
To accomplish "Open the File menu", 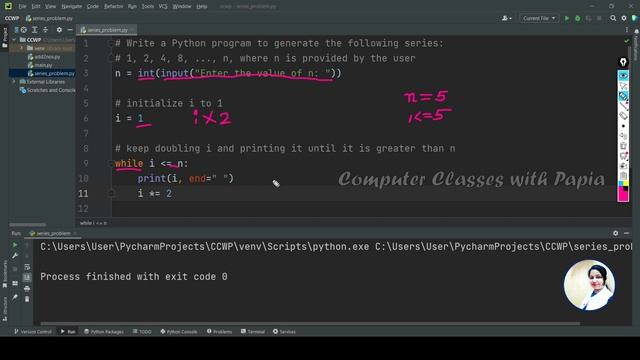I will (x=22, y=7).
